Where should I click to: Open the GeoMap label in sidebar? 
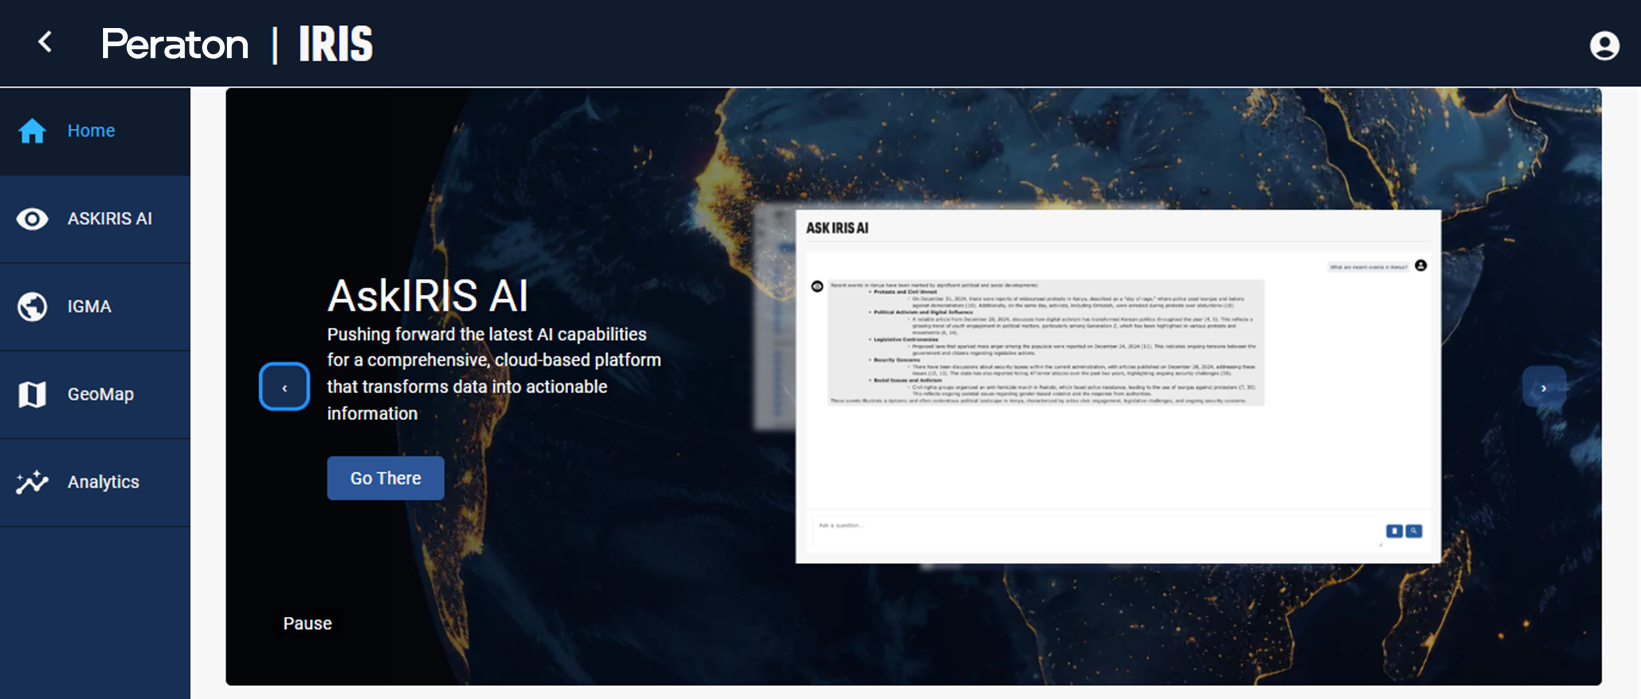[x=100, y=395]
